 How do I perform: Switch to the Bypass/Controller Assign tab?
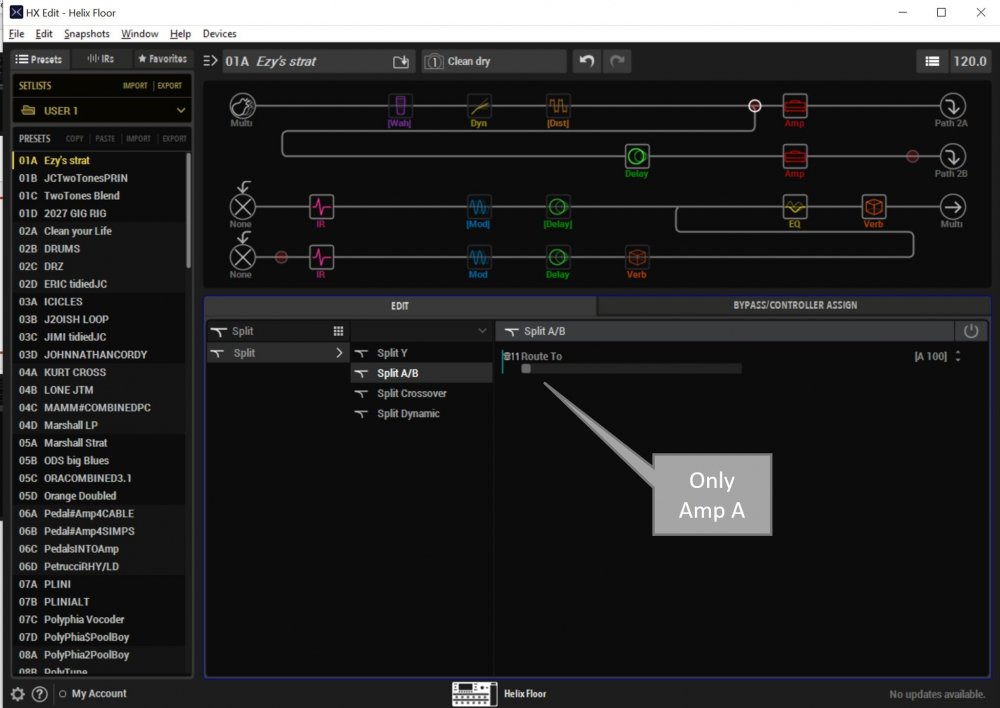click(x=795, y=306)
